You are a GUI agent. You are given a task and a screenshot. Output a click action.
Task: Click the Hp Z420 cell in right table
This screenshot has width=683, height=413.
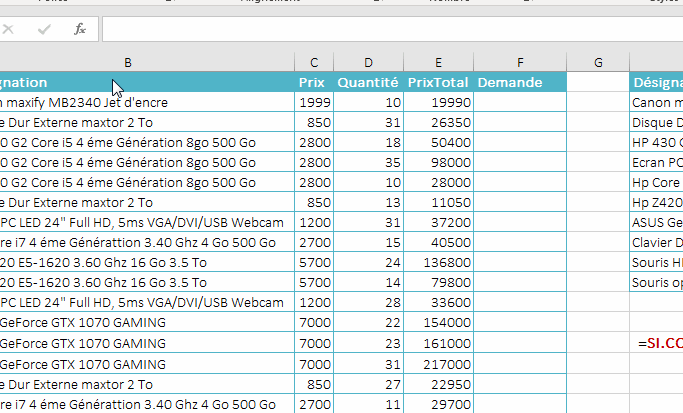pos(656,203)
